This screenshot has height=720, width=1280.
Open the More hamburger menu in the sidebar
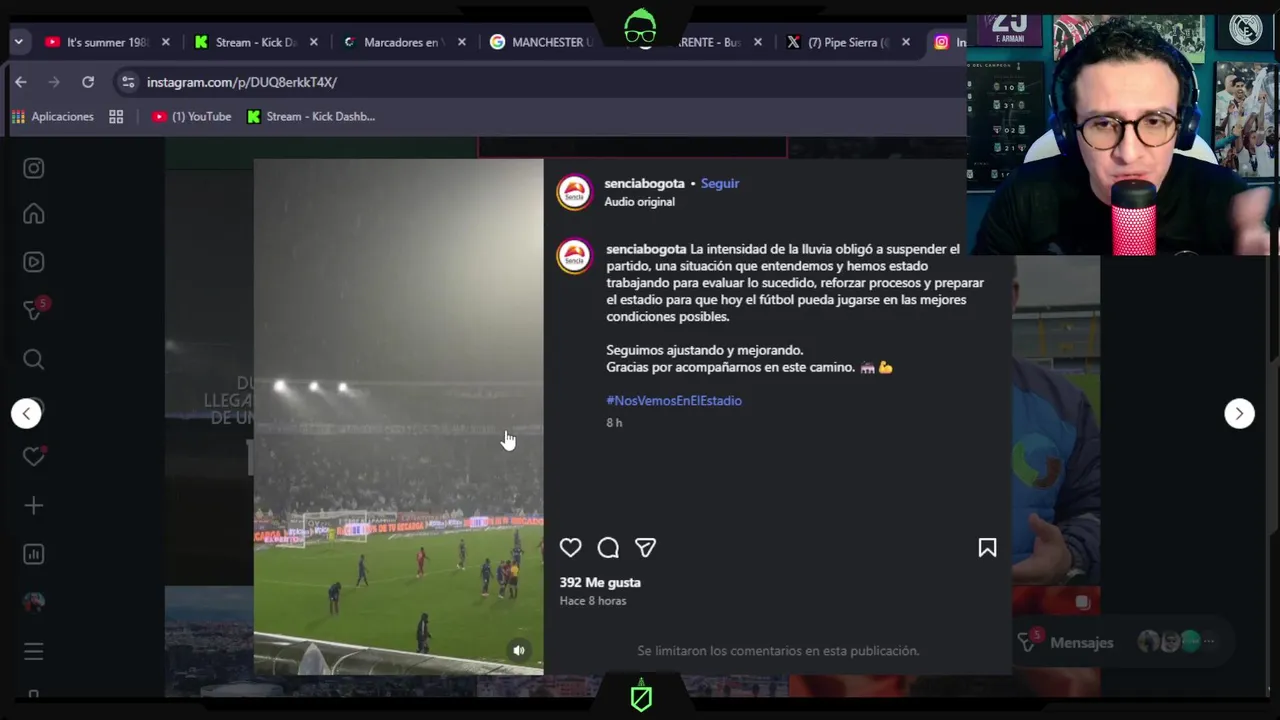(34, 652)
